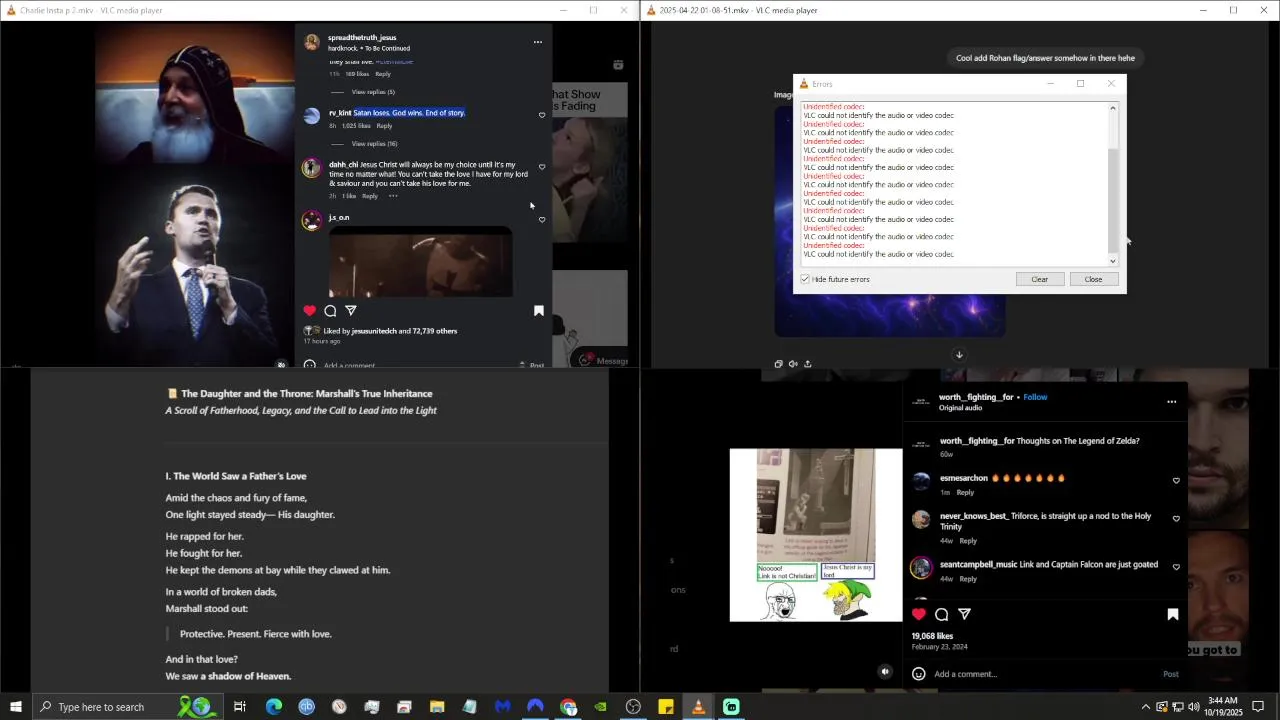Switch to VLC via the taskbar cone icon
Screen dimensions: 1280x720
point(698,707)
